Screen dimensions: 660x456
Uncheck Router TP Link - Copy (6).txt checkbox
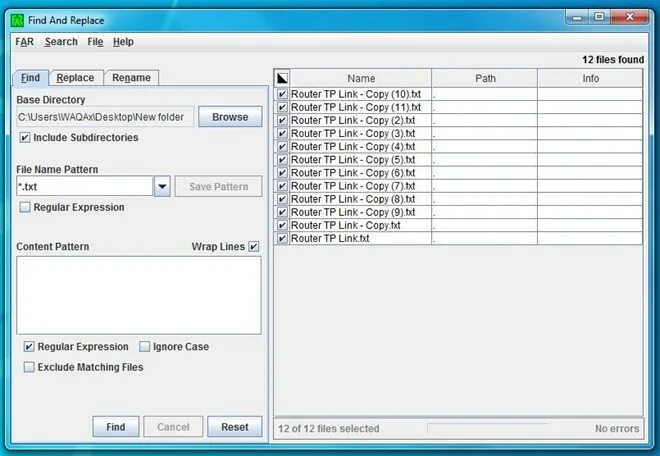point(282,173)
